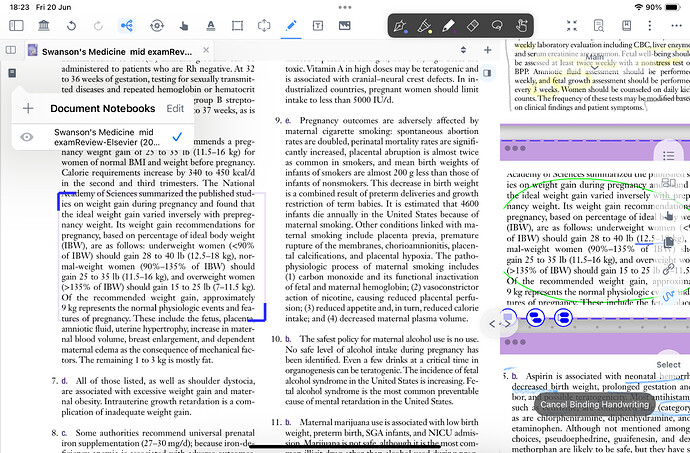Collapse the mindmap panel with arrow handle

pyautogui.click(x=499, y=324)
